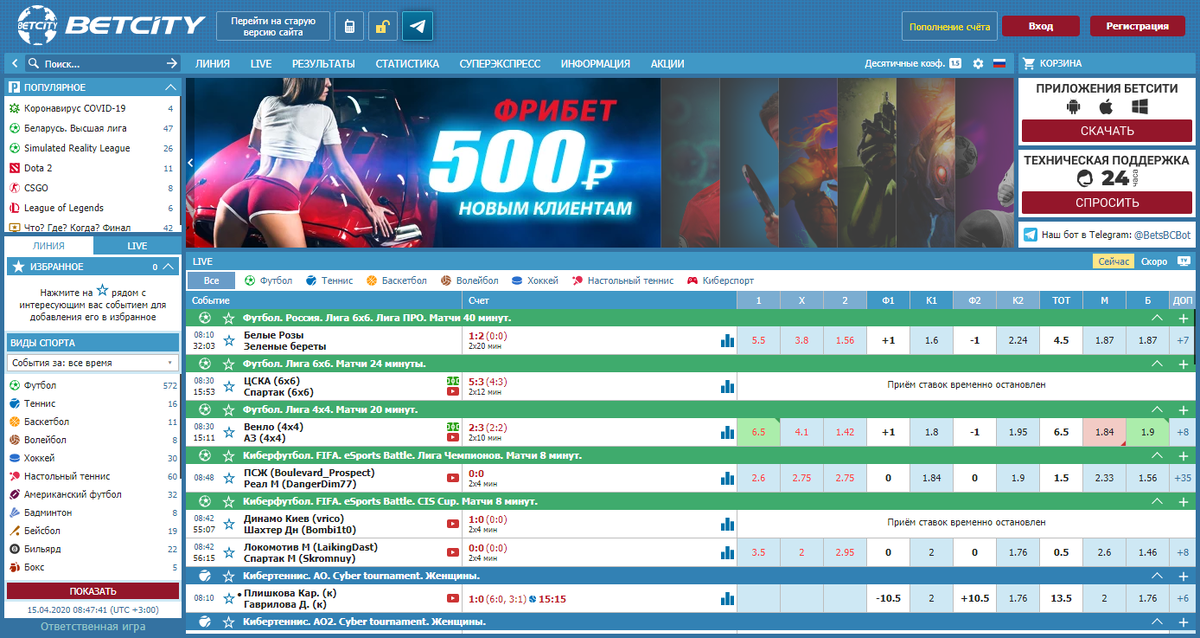Expand +35 extra markets for ПСЖ match

click(x=1183, y=478)
